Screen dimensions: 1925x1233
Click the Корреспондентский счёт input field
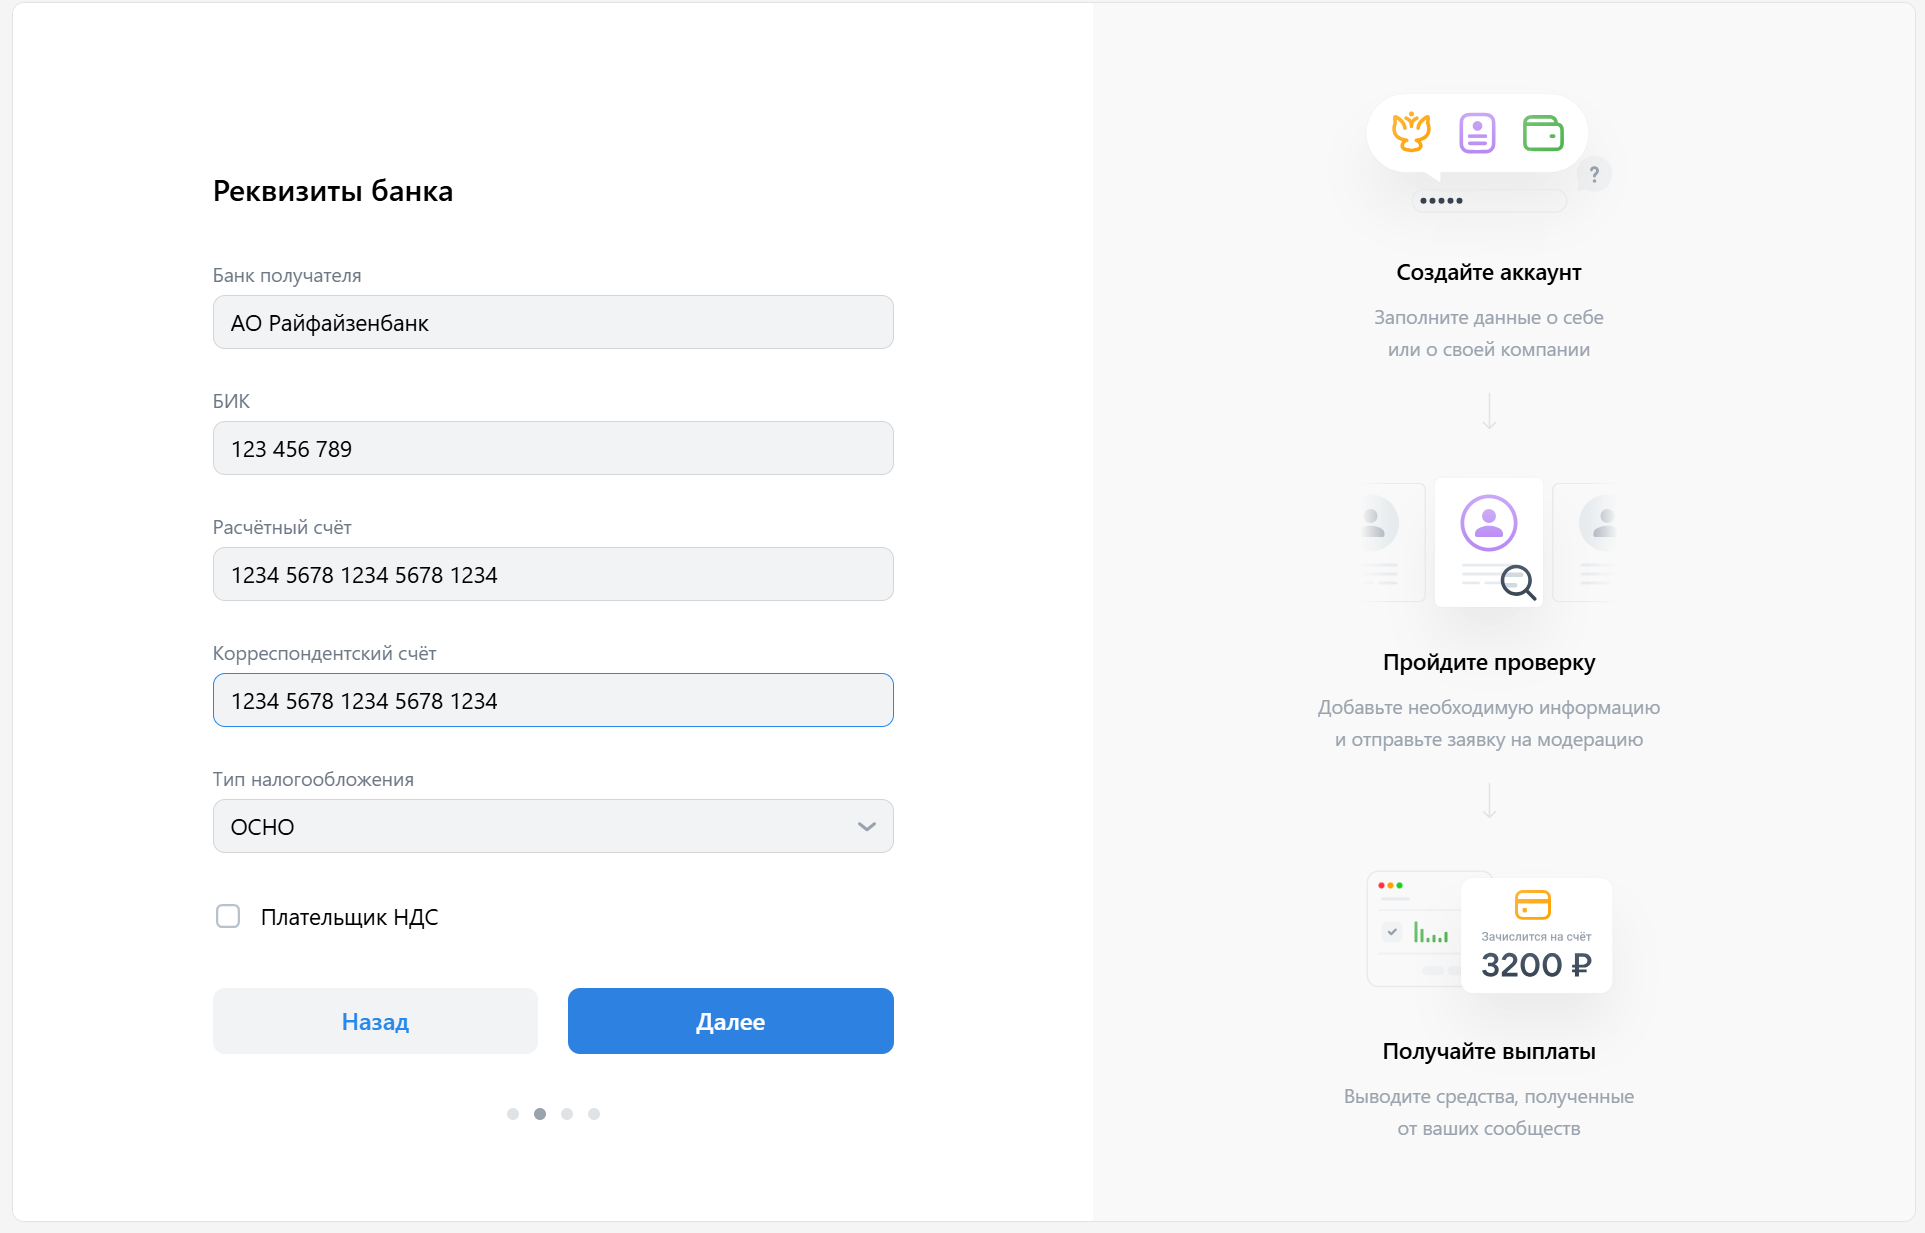coord(552,700)
